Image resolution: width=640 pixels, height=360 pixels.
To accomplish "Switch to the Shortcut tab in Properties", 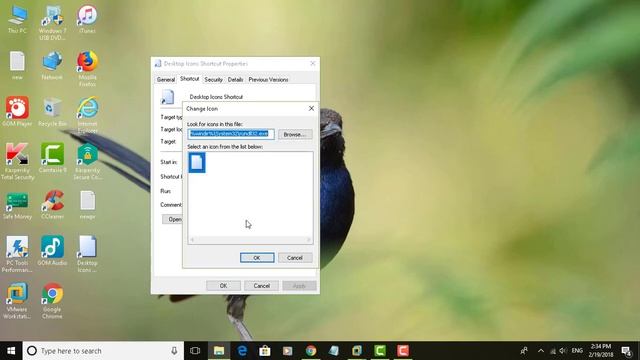I will (190, 79).
